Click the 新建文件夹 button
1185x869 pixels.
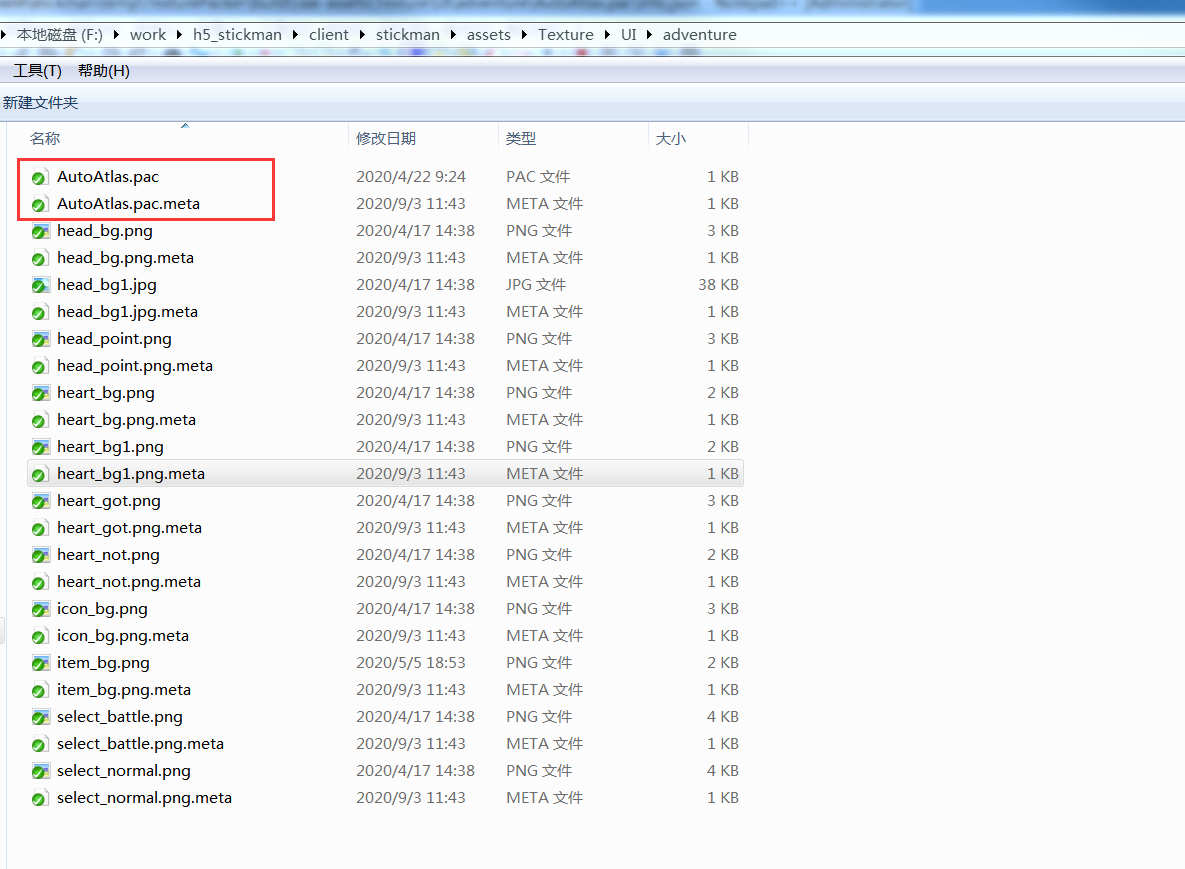tap(41, 103)
